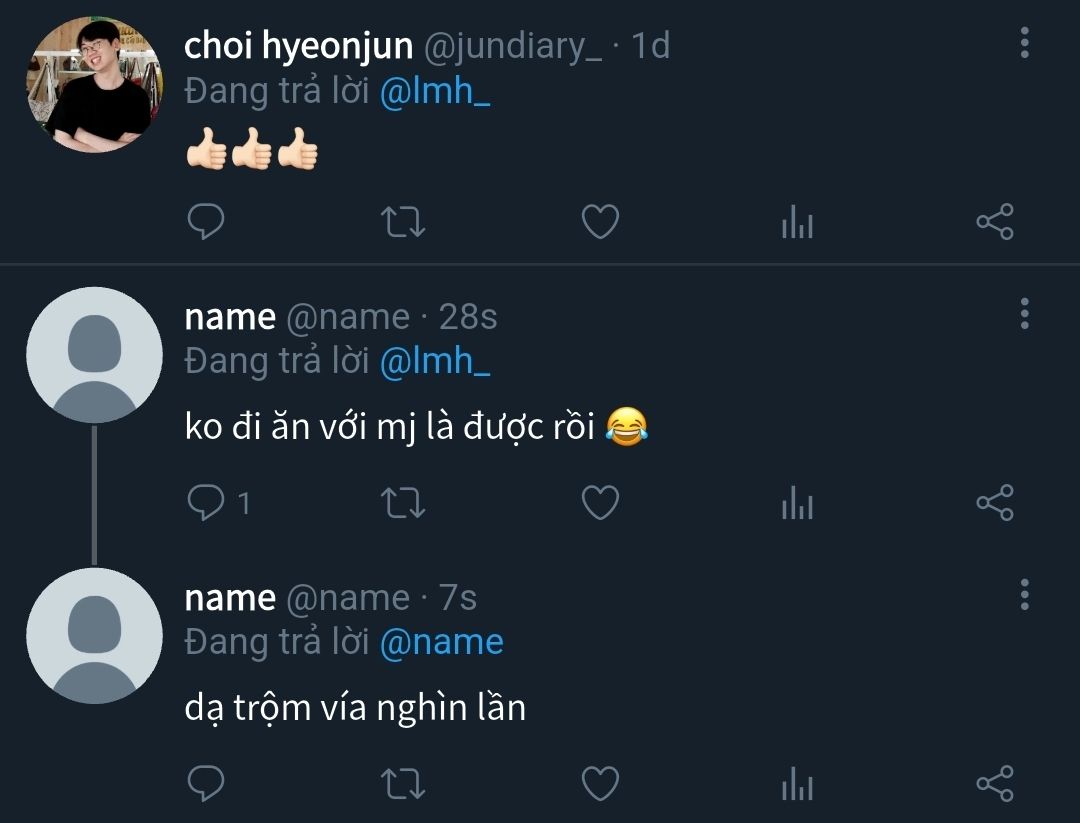
Task: Reply to the 'ko đi ăn với mj' tweet
Action: pos(206,502)
